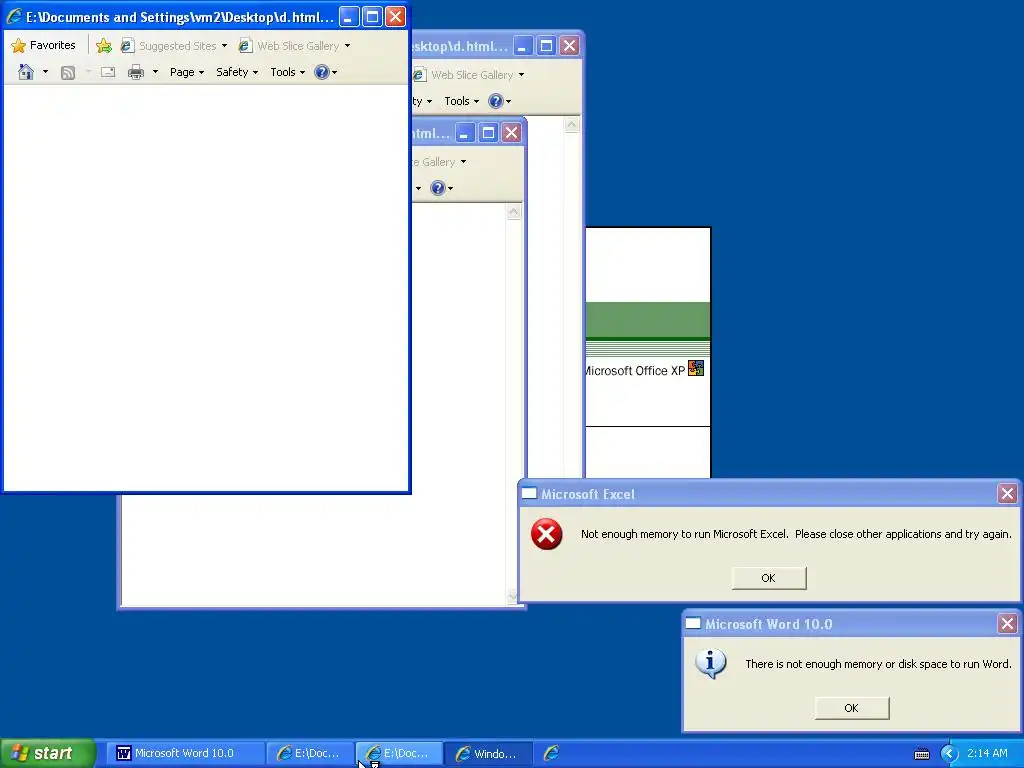The height and width of the screenshot is (768, 1024).
Task: Click the unlabeled IE icon taskbar button
Action: click(552, 753)
